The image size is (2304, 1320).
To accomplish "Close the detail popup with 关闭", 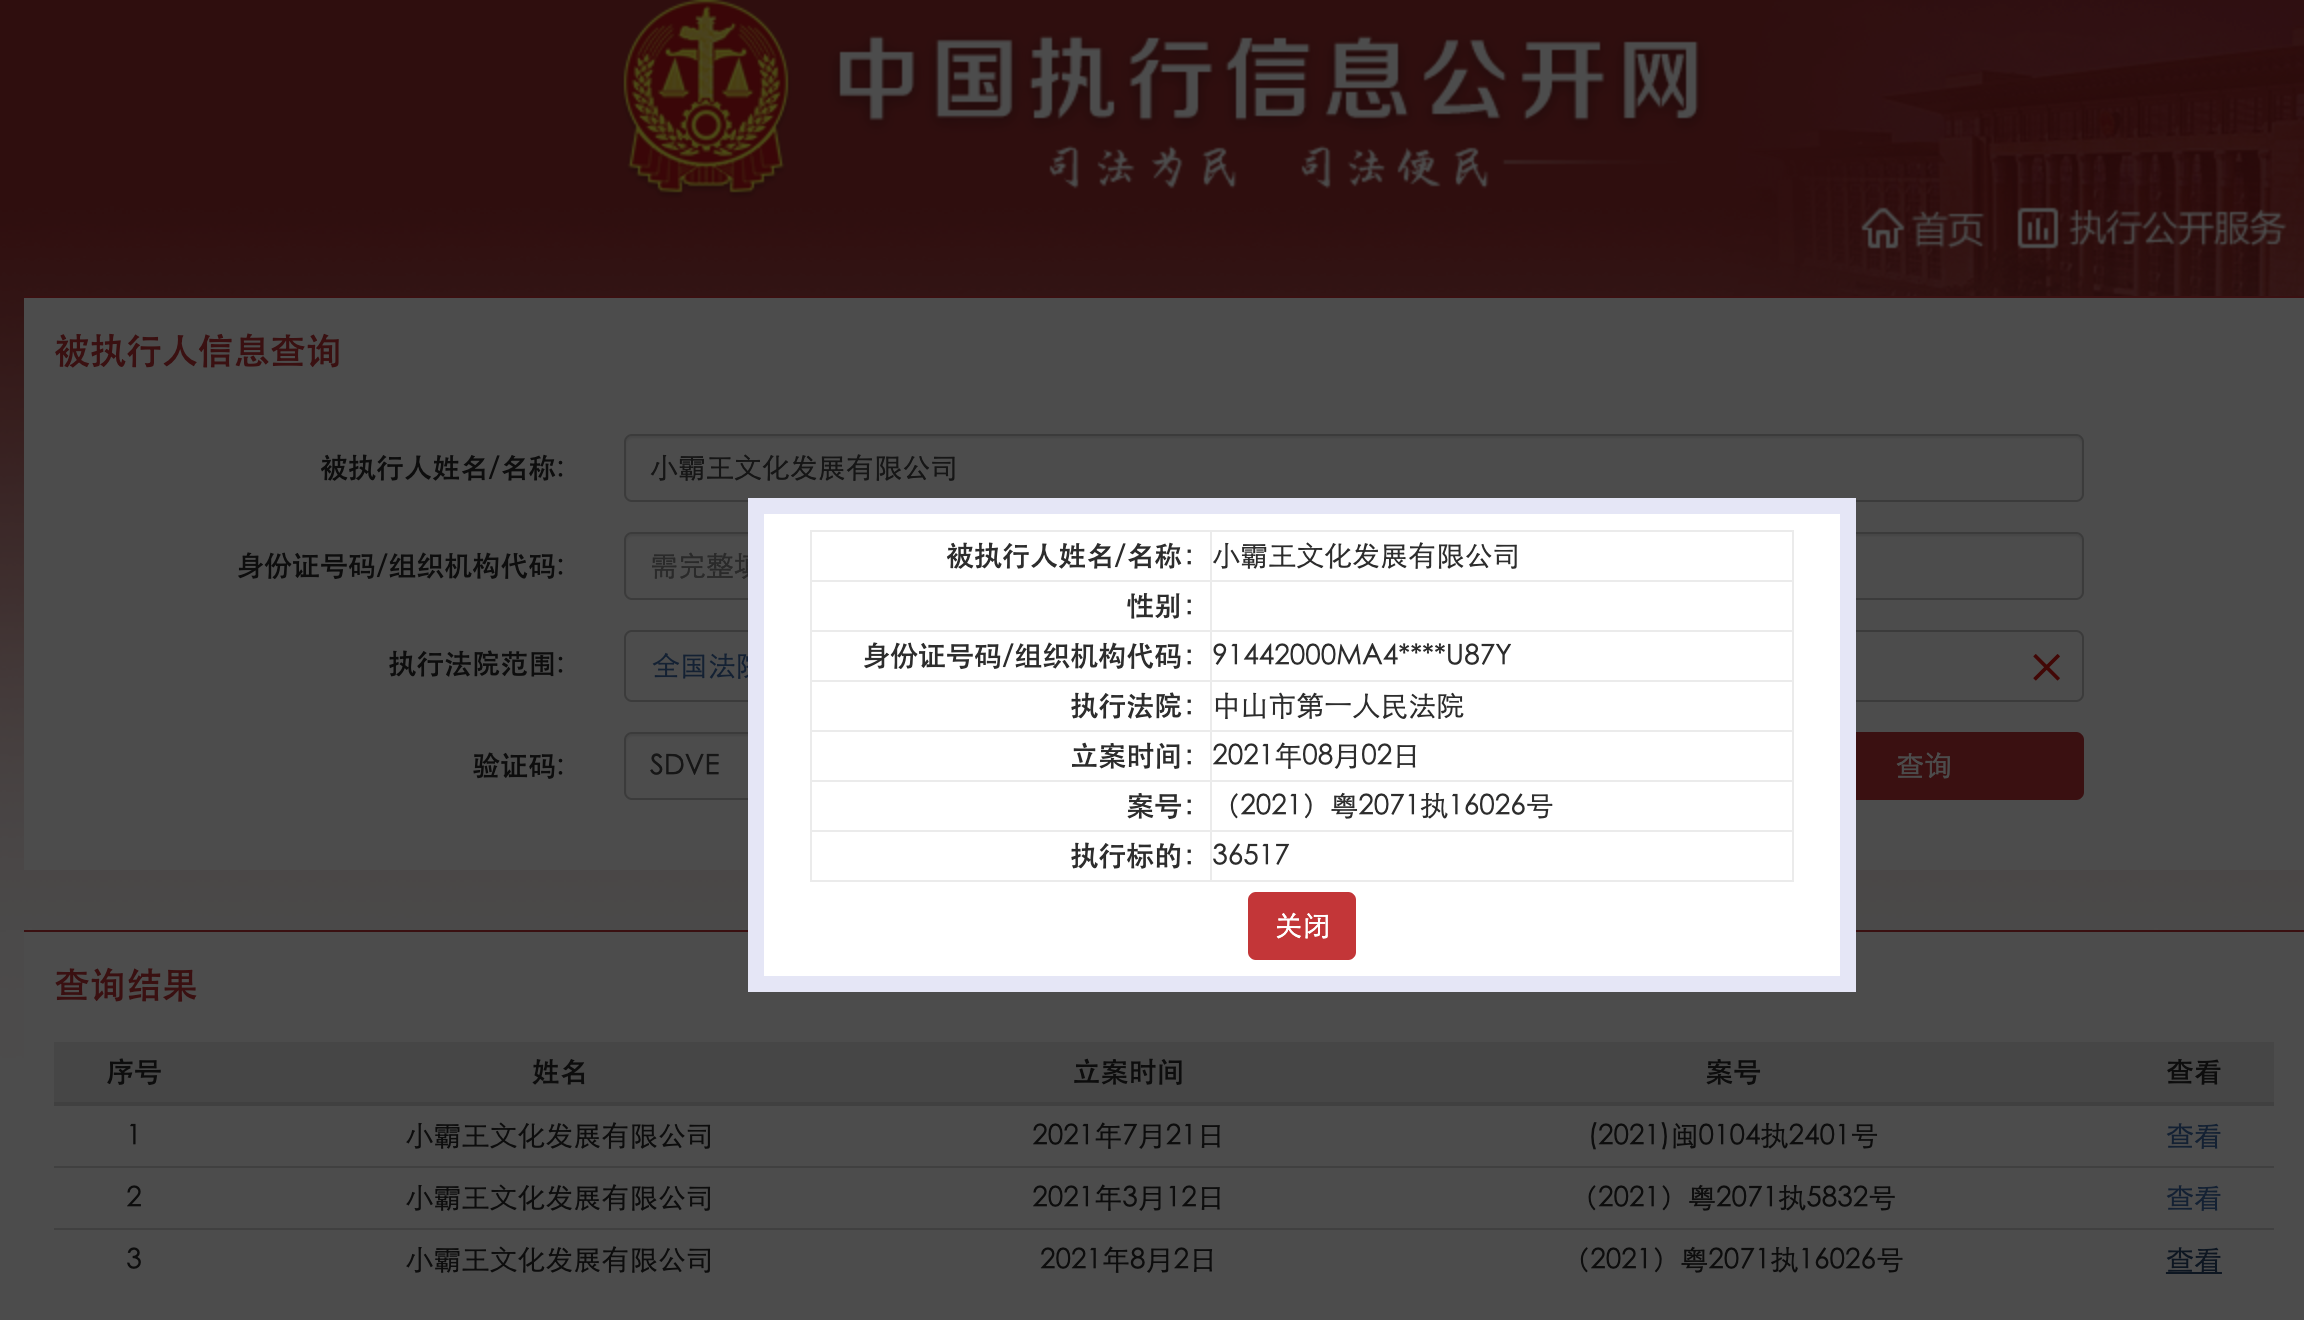I will [1301, 926].
